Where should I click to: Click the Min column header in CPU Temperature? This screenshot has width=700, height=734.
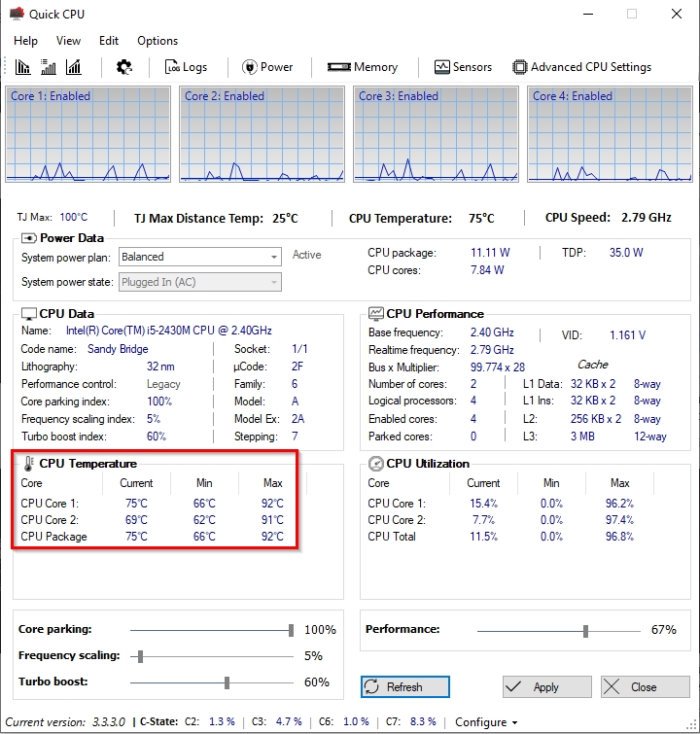(204, 483)
